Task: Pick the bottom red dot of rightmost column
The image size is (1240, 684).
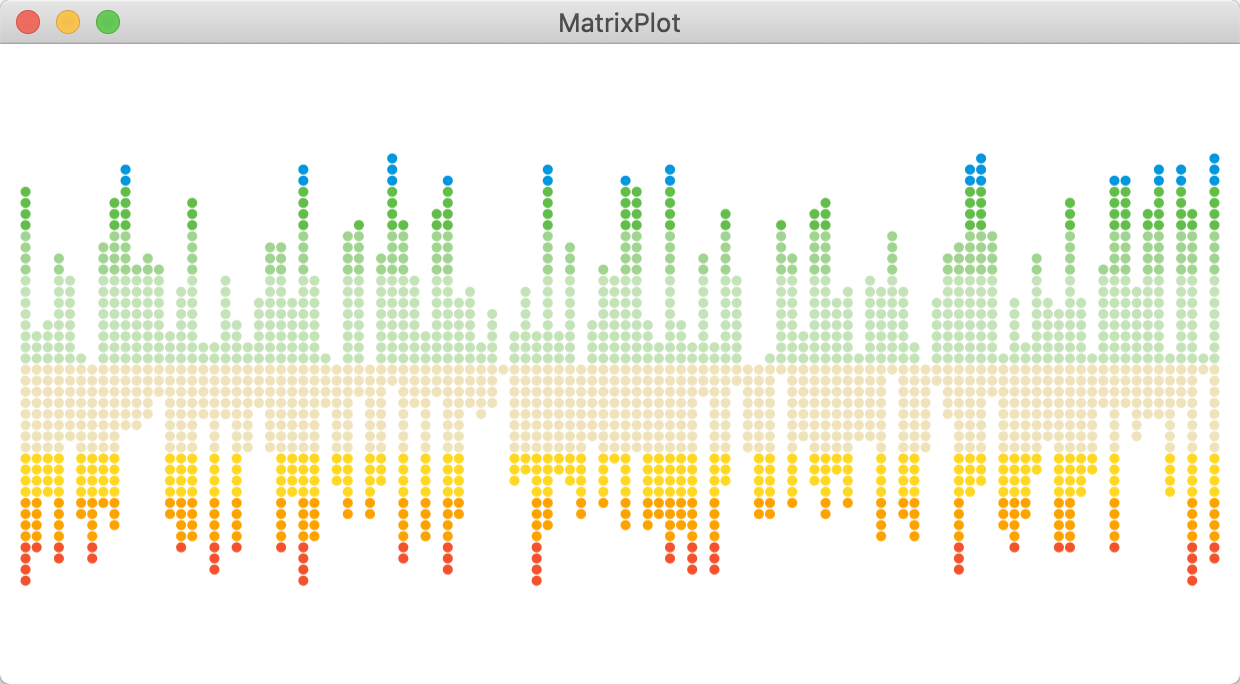Action: coord(1214,558)
